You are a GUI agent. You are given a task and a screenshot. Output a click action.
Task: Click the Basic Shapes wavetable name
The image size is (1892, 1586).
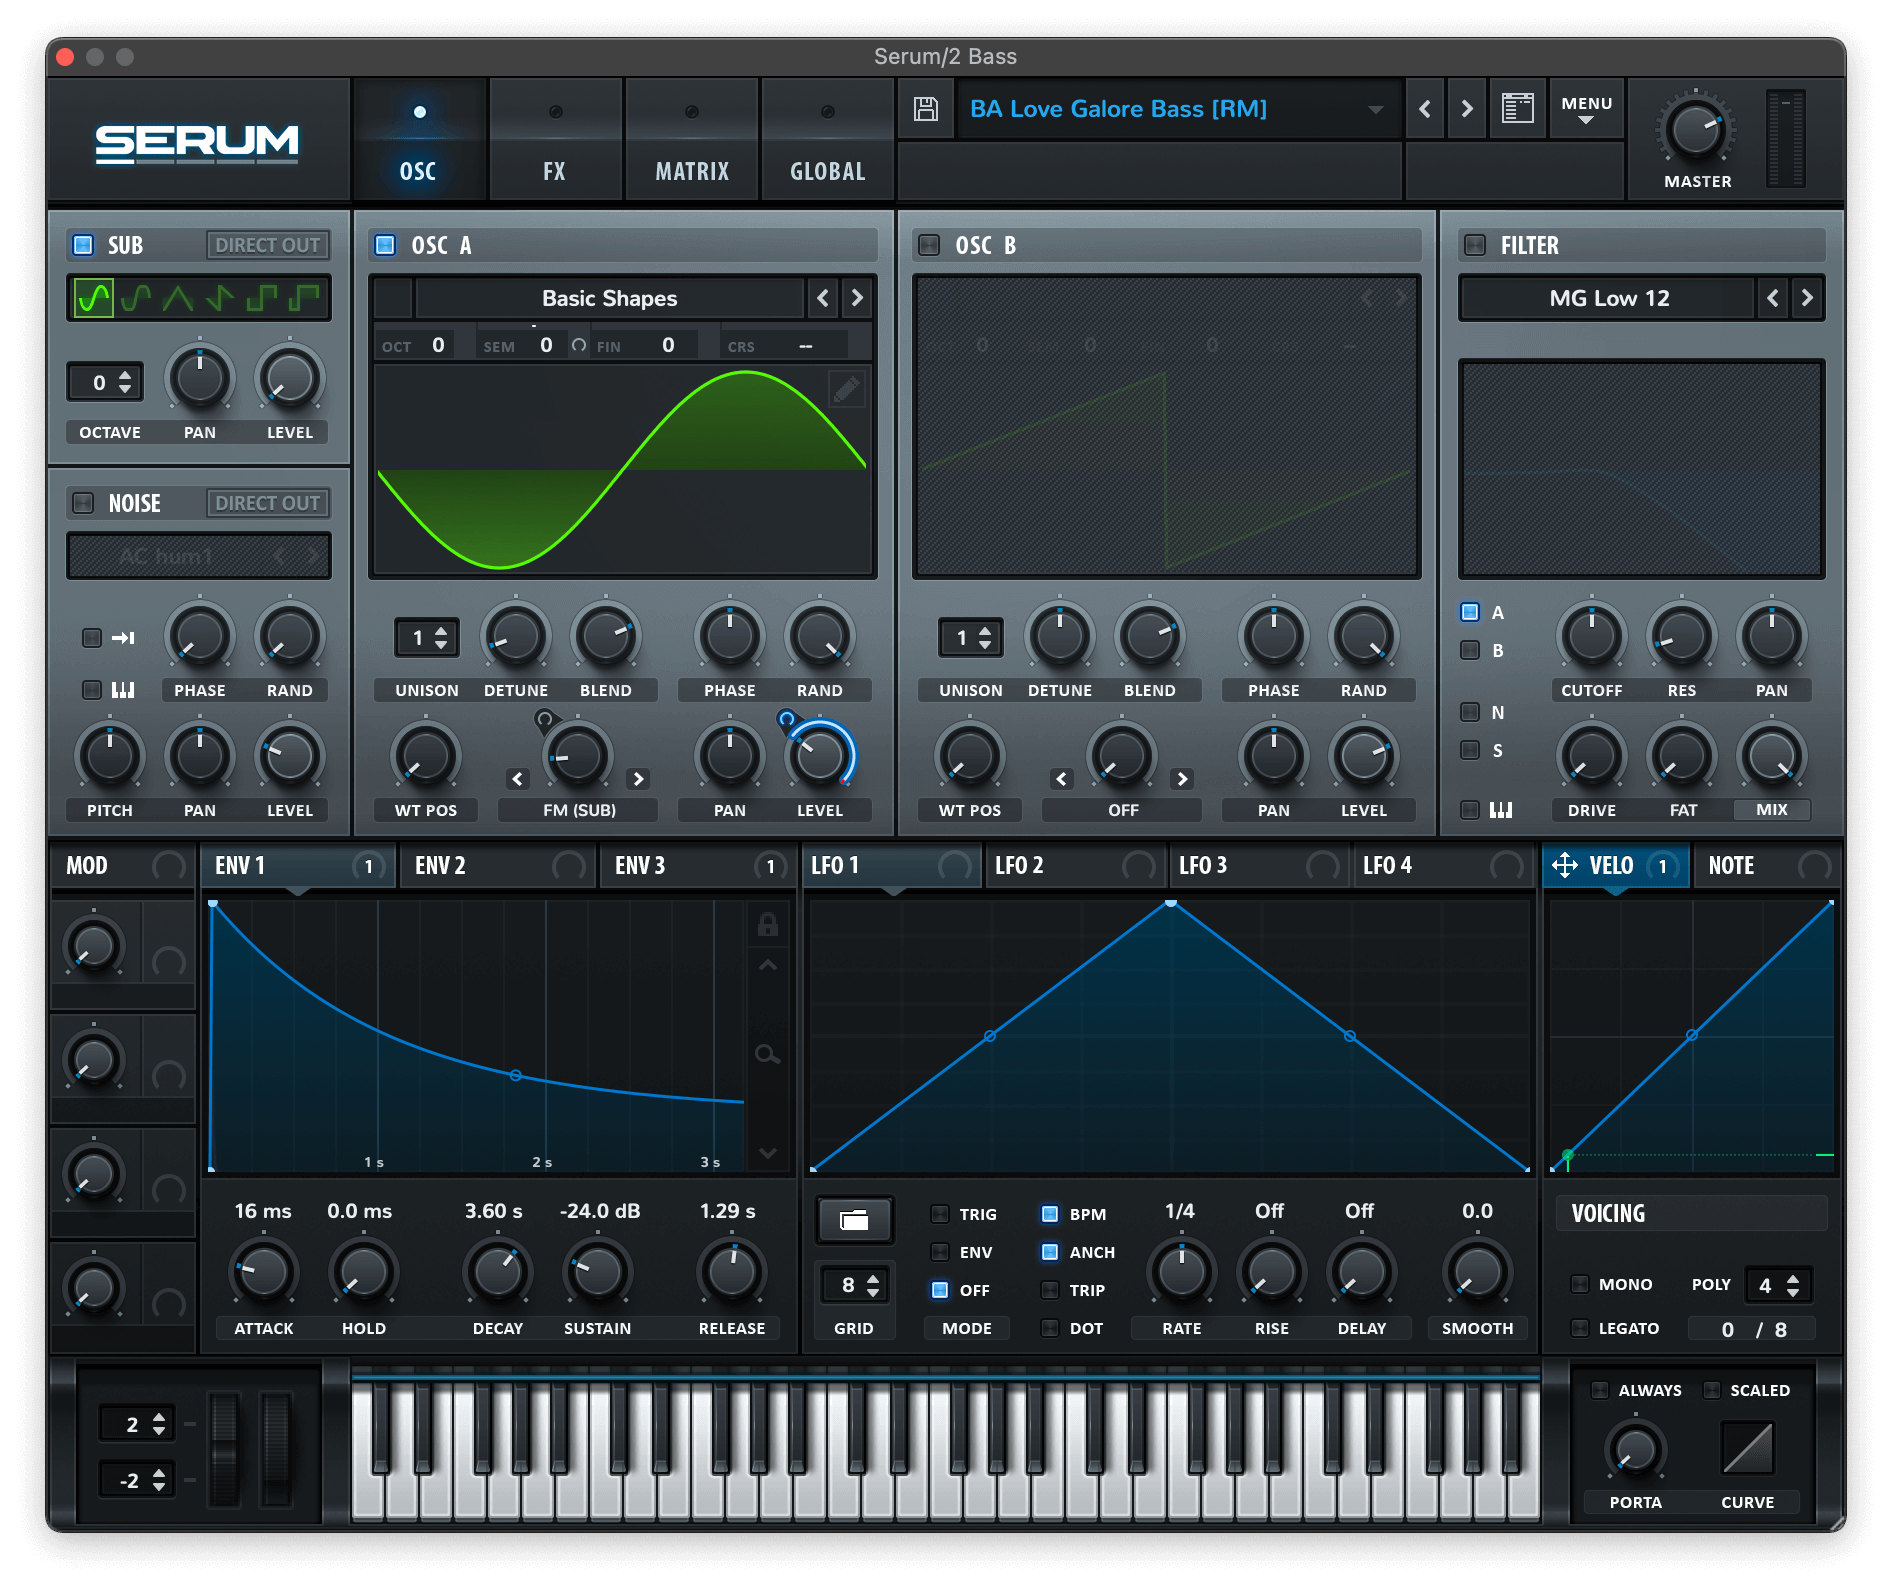point(609,298)
